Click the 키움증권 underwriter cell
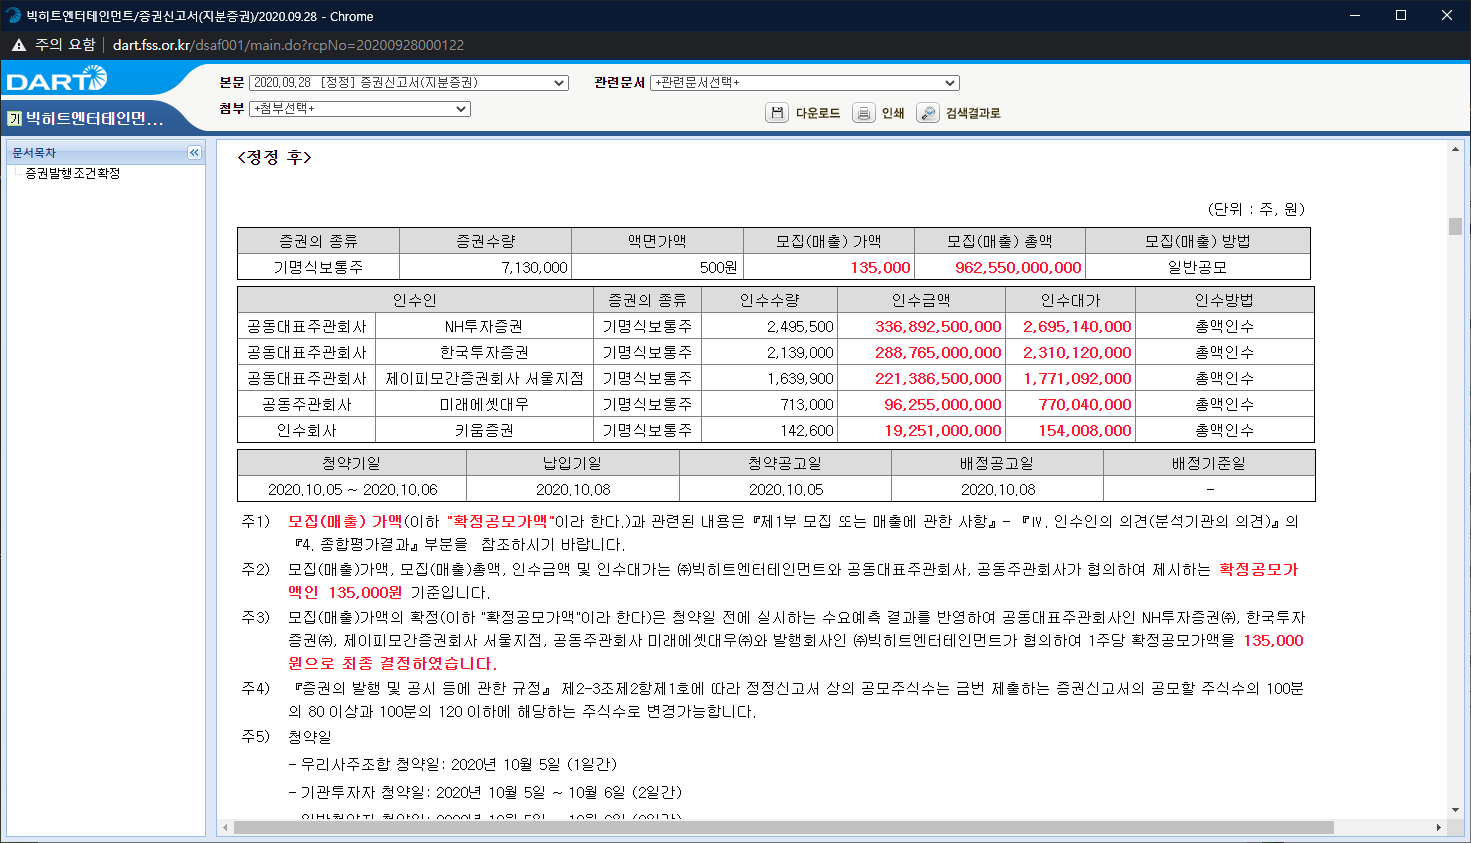Screen dimensions: 1471x843 (x=484, y=430)
